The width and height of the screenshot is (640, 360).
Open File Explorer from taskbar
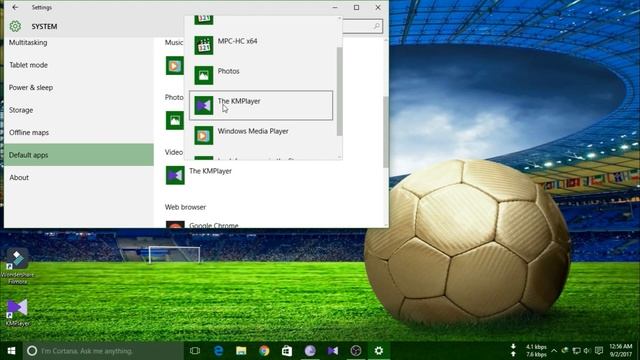click(x=241, y=351)
